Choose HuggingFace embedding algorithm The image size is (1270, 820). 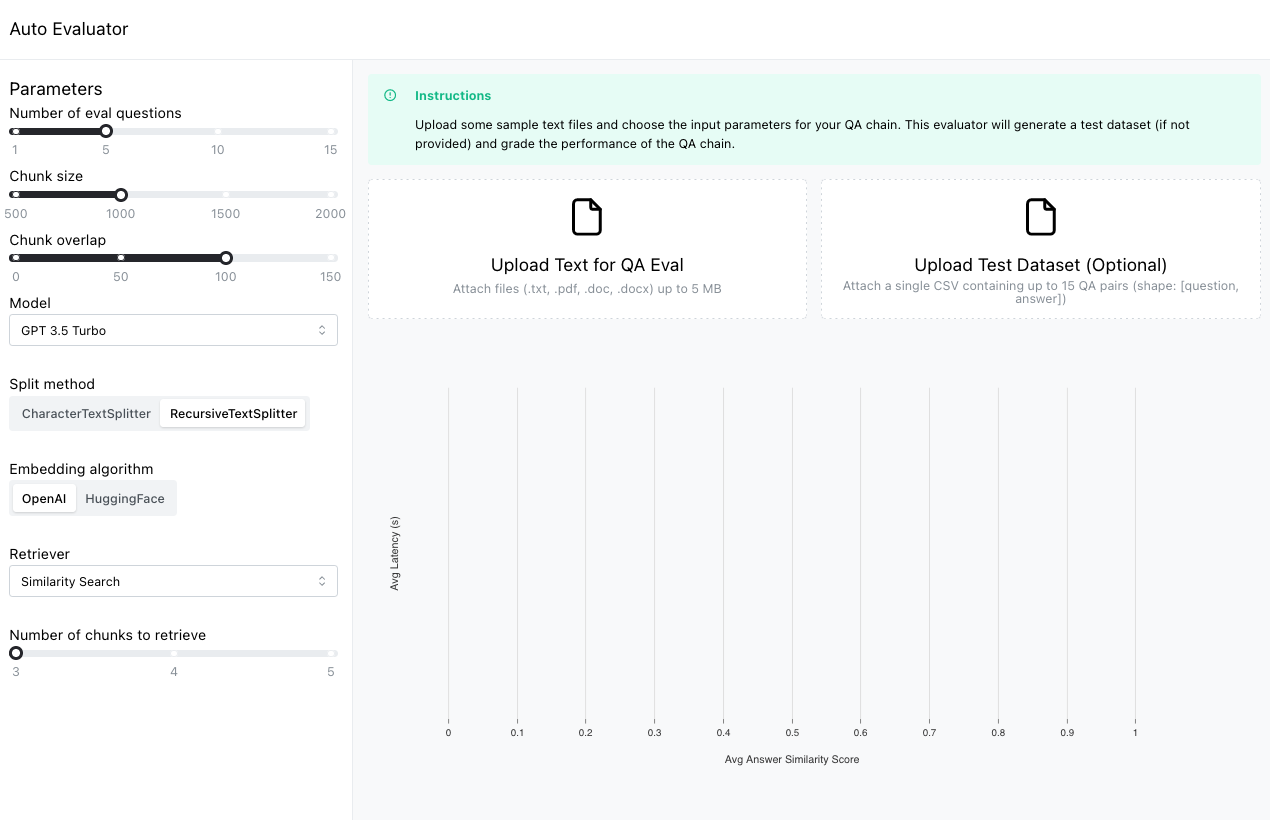[125, 498]
